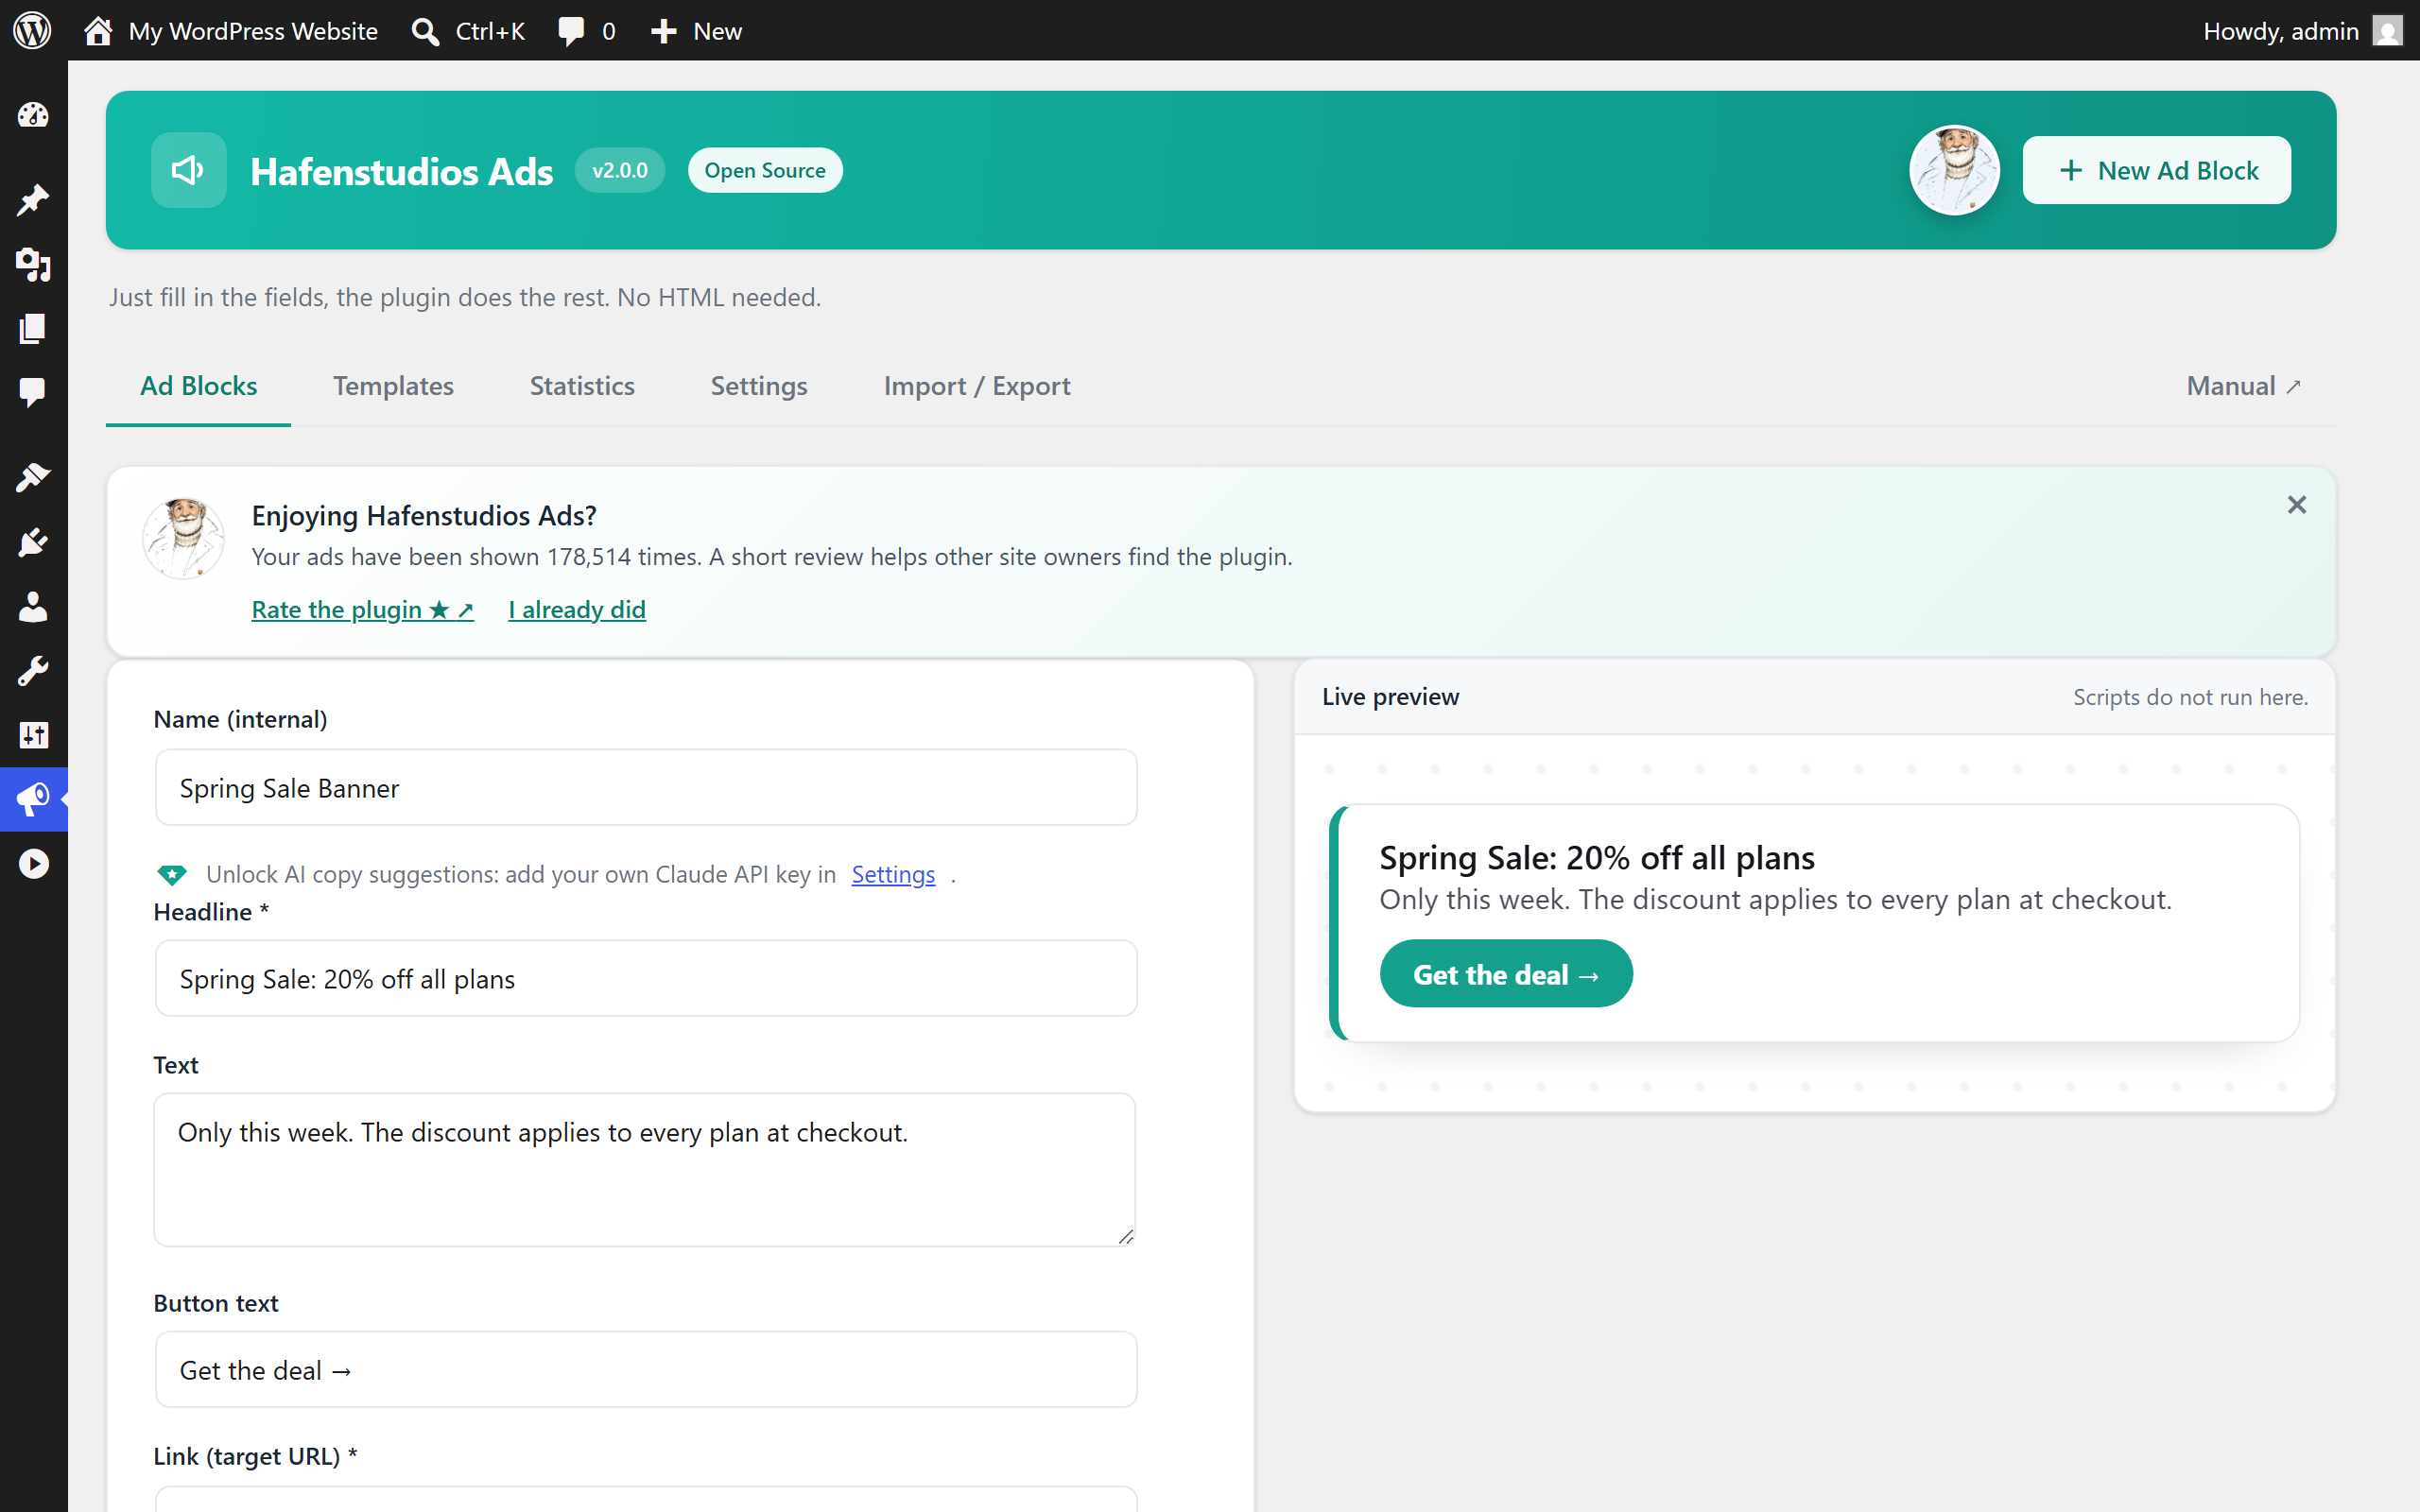
Task: Open the Users sidebar icon
Action: [33, 606]
